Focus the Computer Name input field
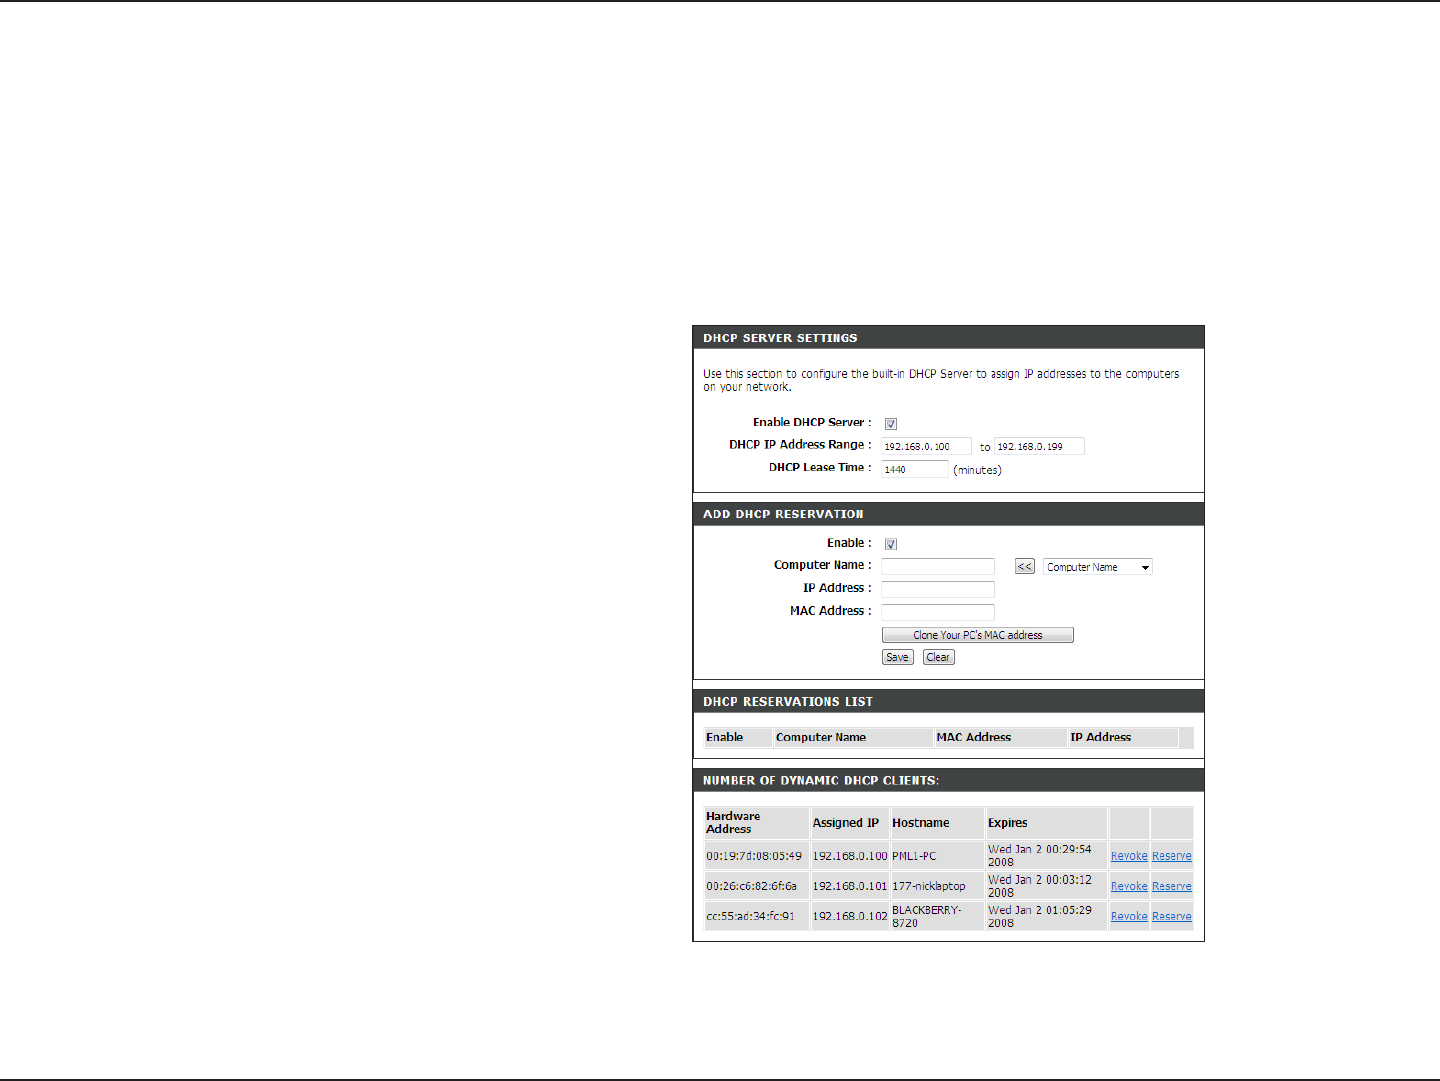Image resolution: width=1440 pixels, height=1081 pixels. [938, 567]
